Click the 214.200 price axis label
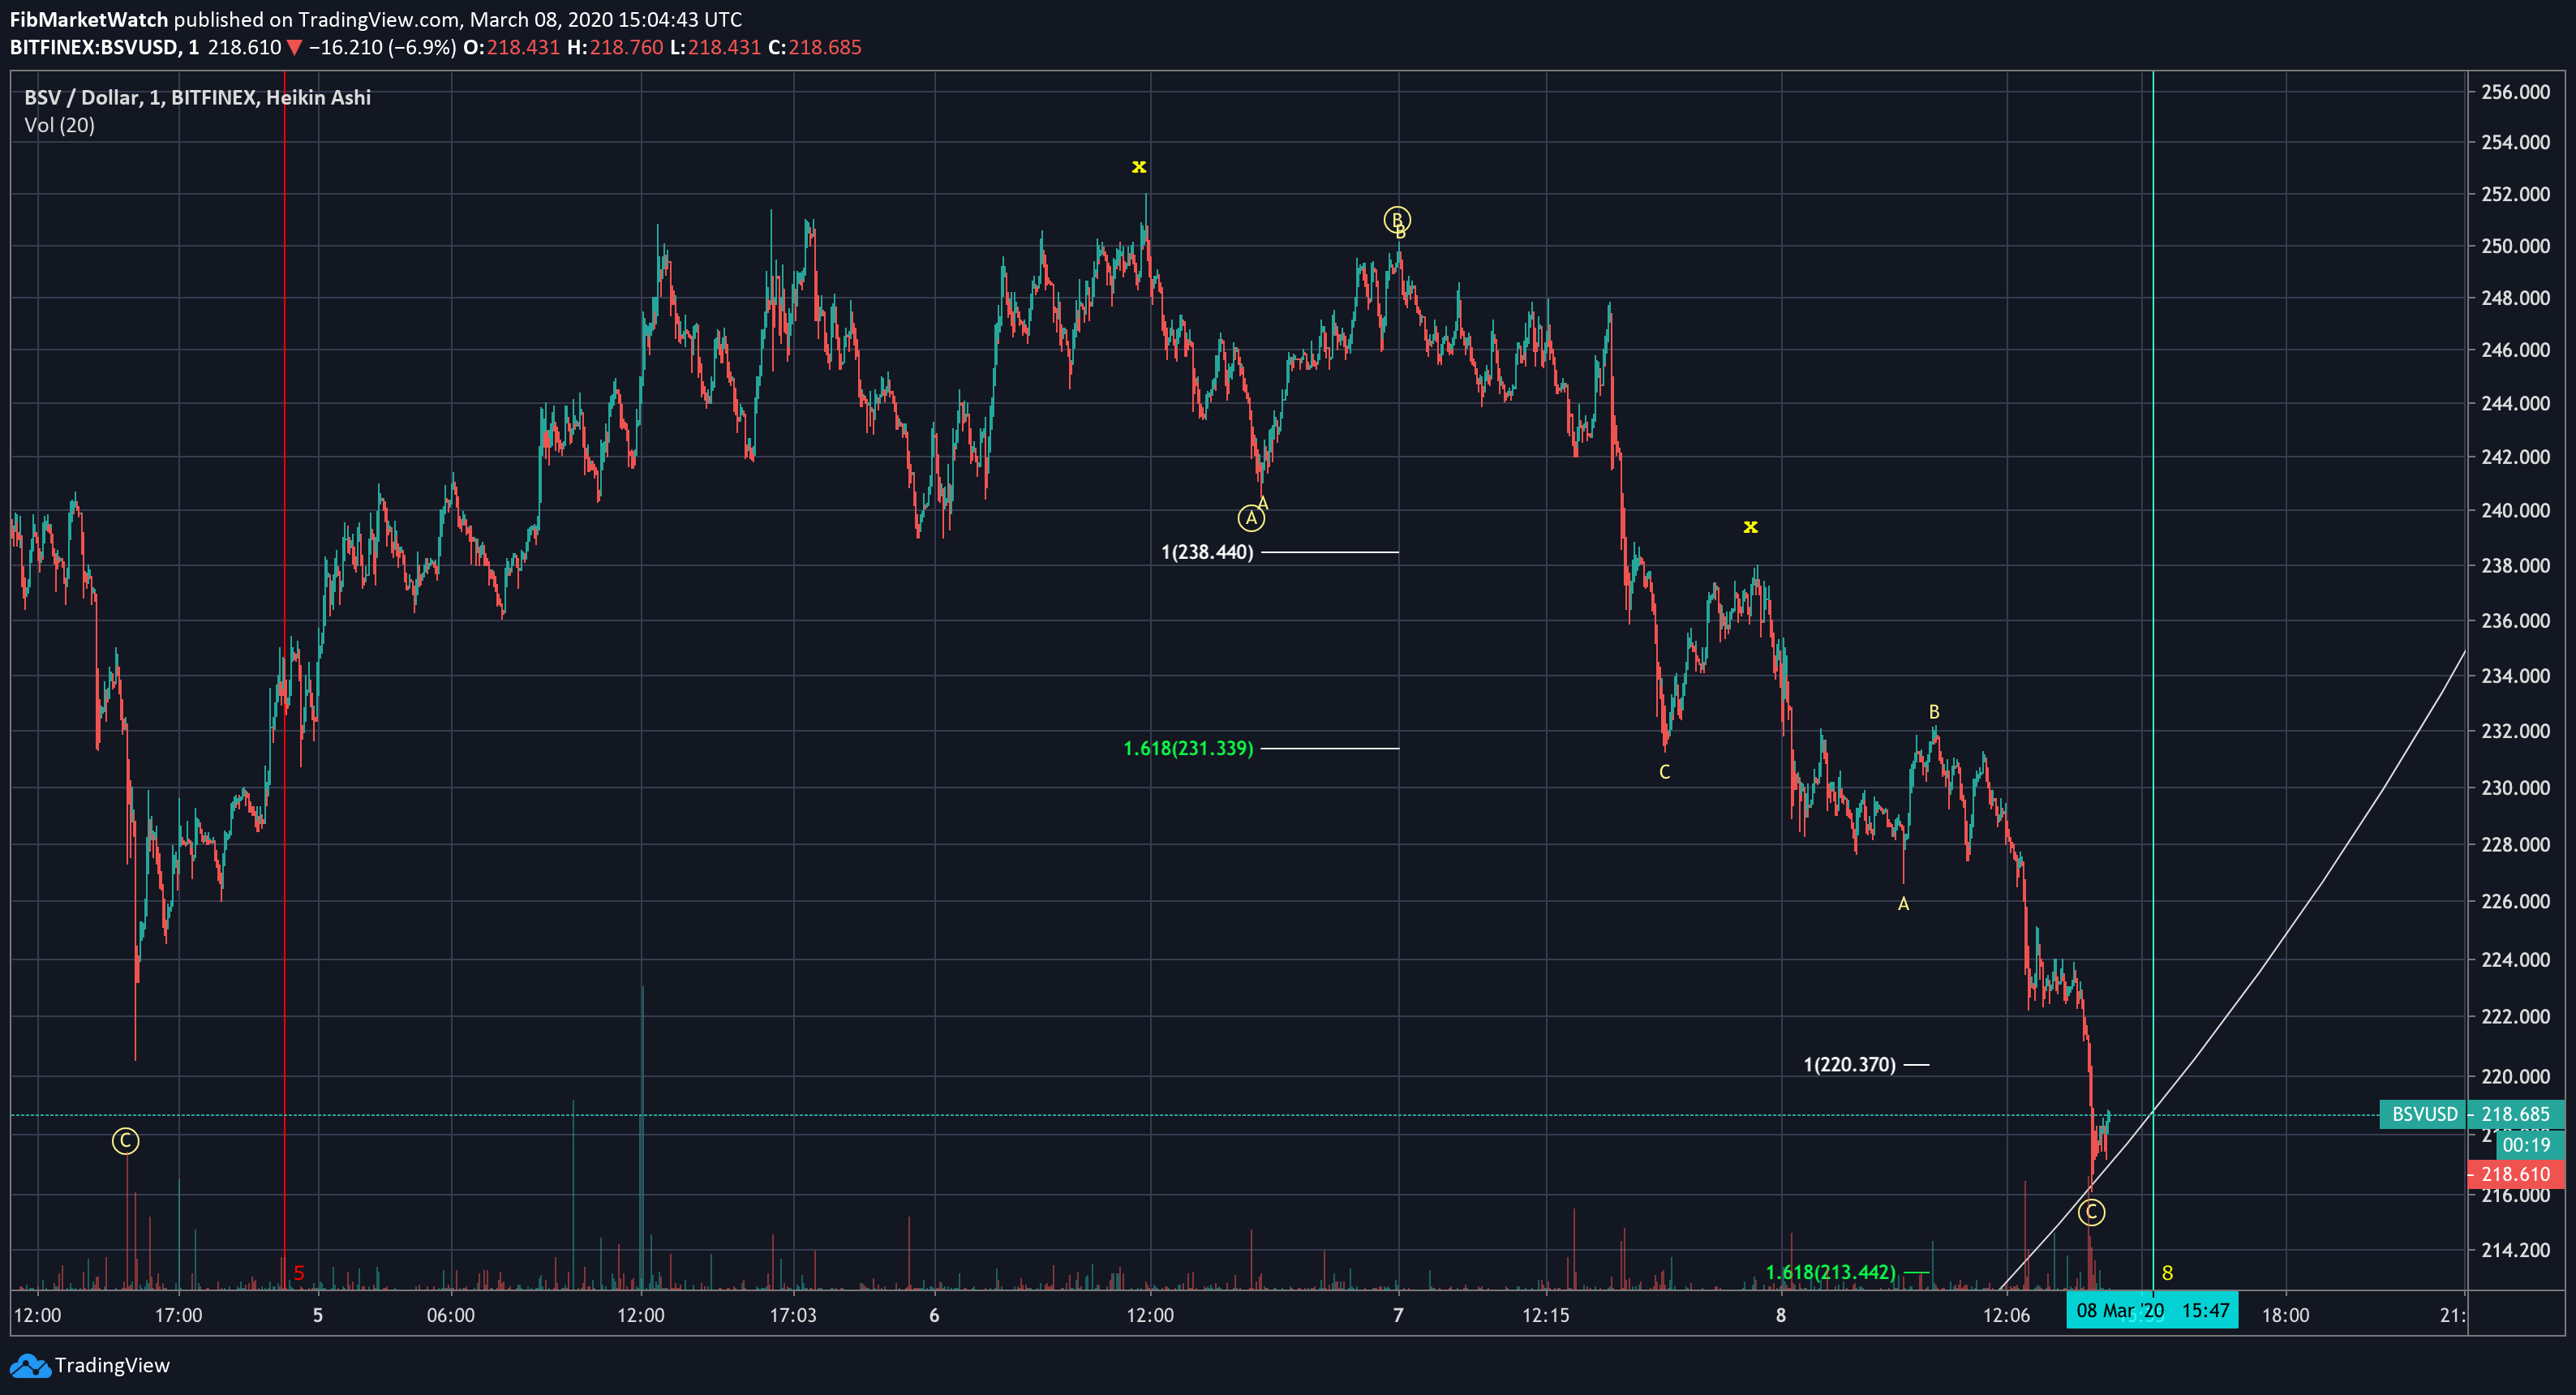 pyautogui.click(x=2516, y=1249)
